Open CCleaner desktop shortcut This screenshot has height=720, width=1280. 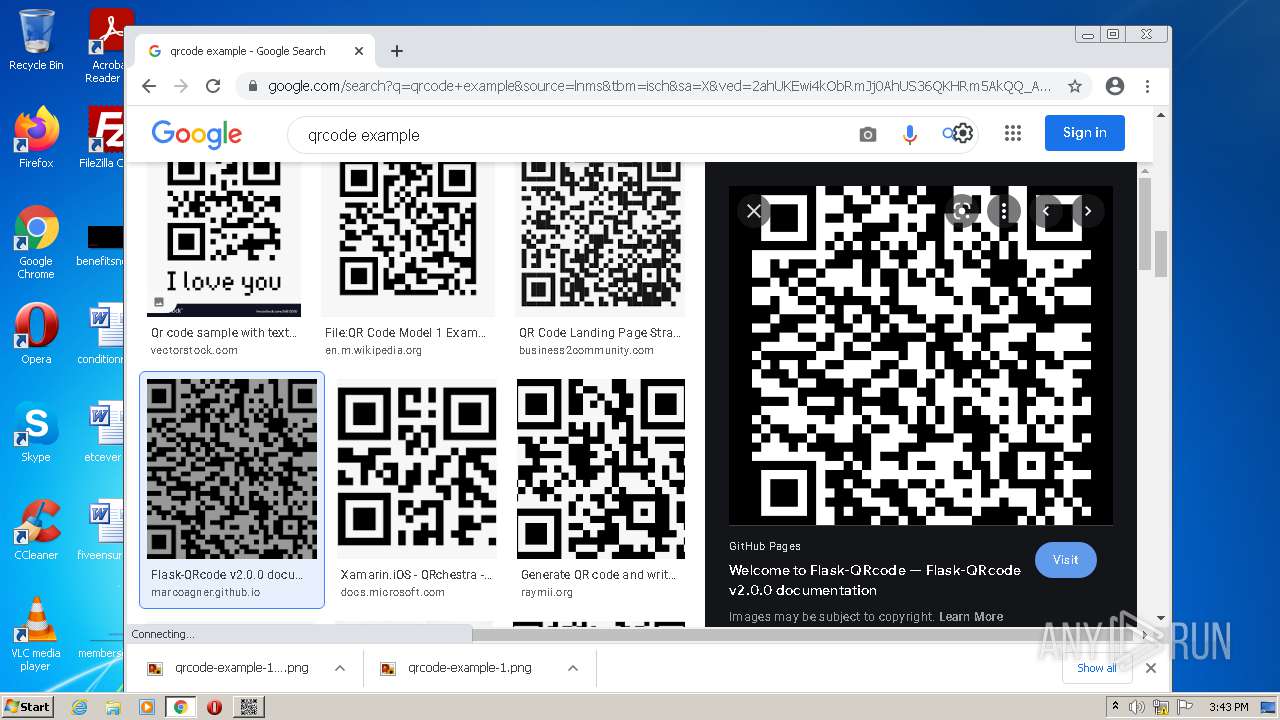click(36, 530)
